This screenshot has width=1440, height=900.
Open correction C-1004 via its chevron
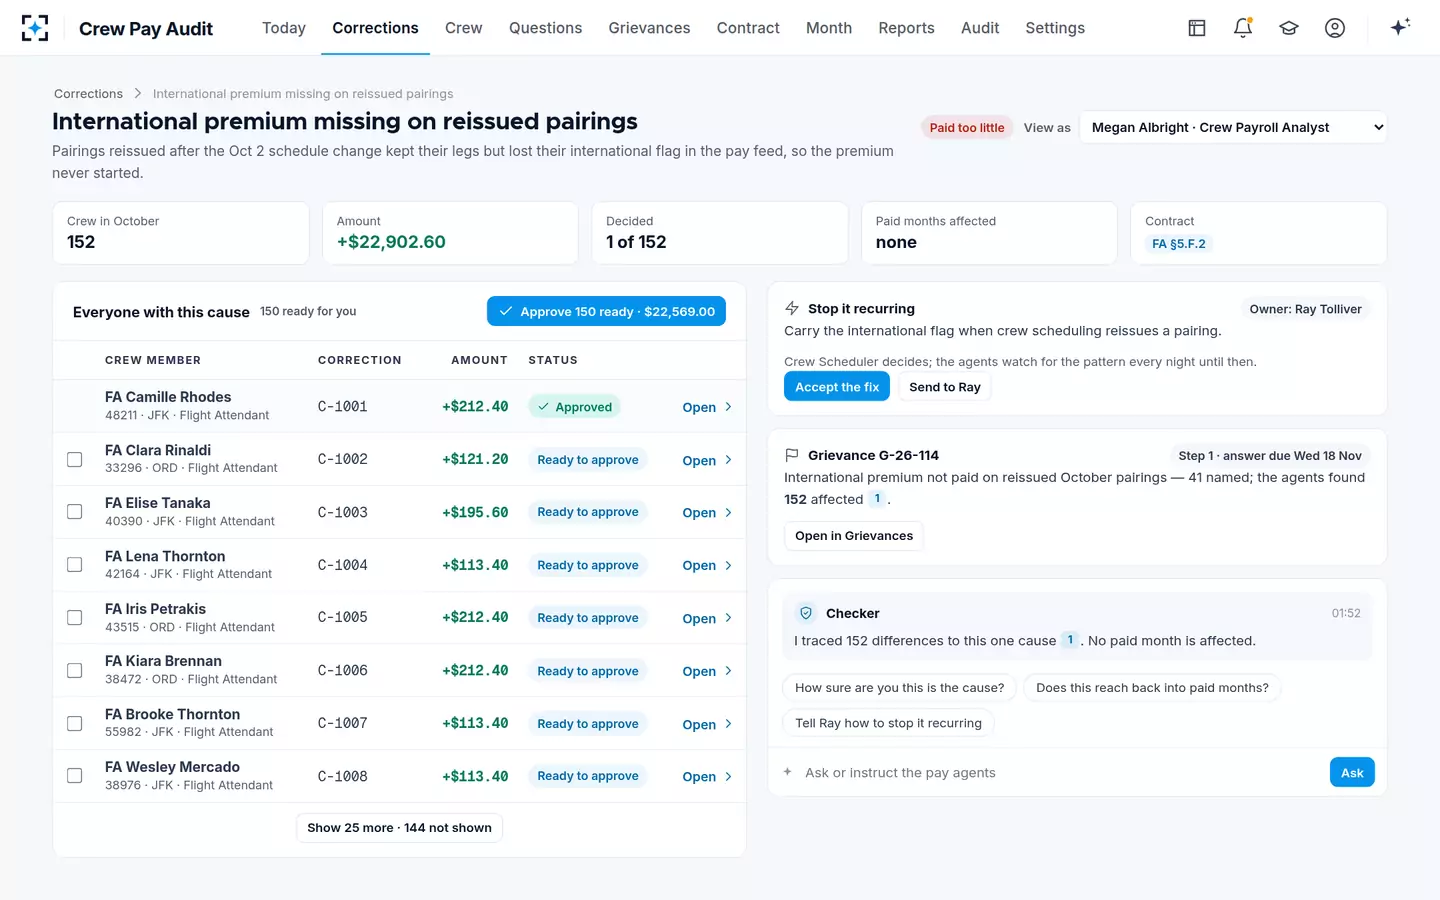tap(728, 565)
